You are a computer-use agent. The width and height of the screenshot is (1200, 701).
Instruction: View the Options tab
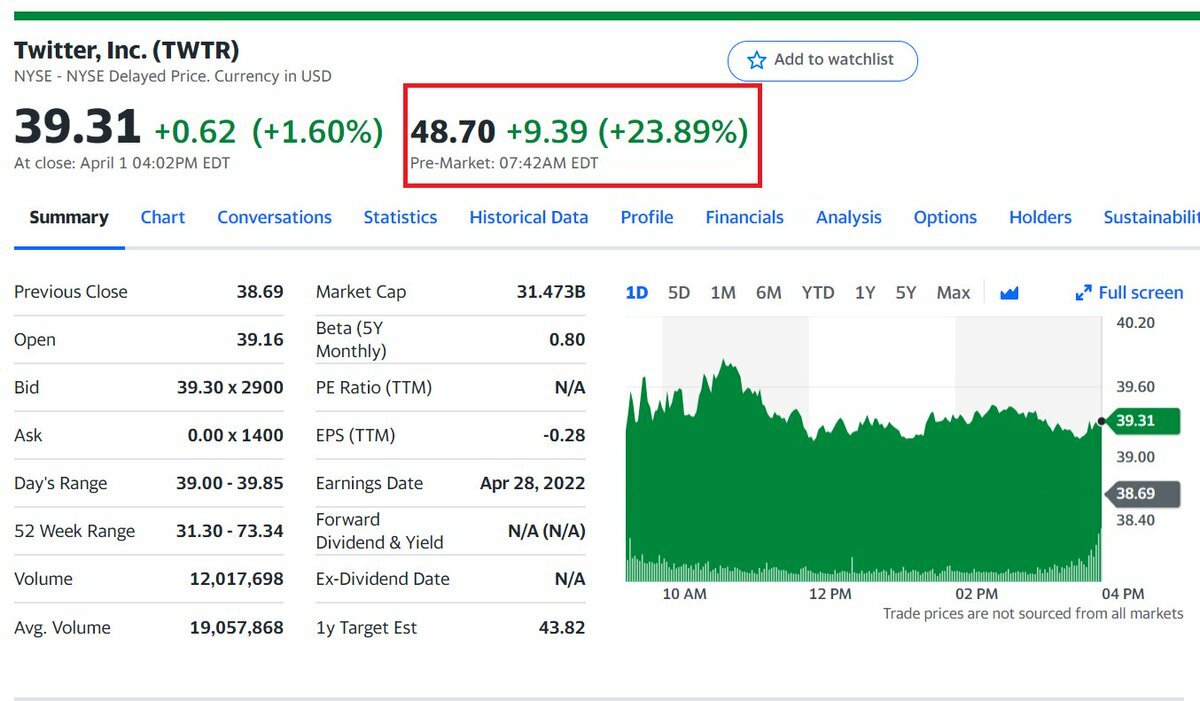(945, 217)
